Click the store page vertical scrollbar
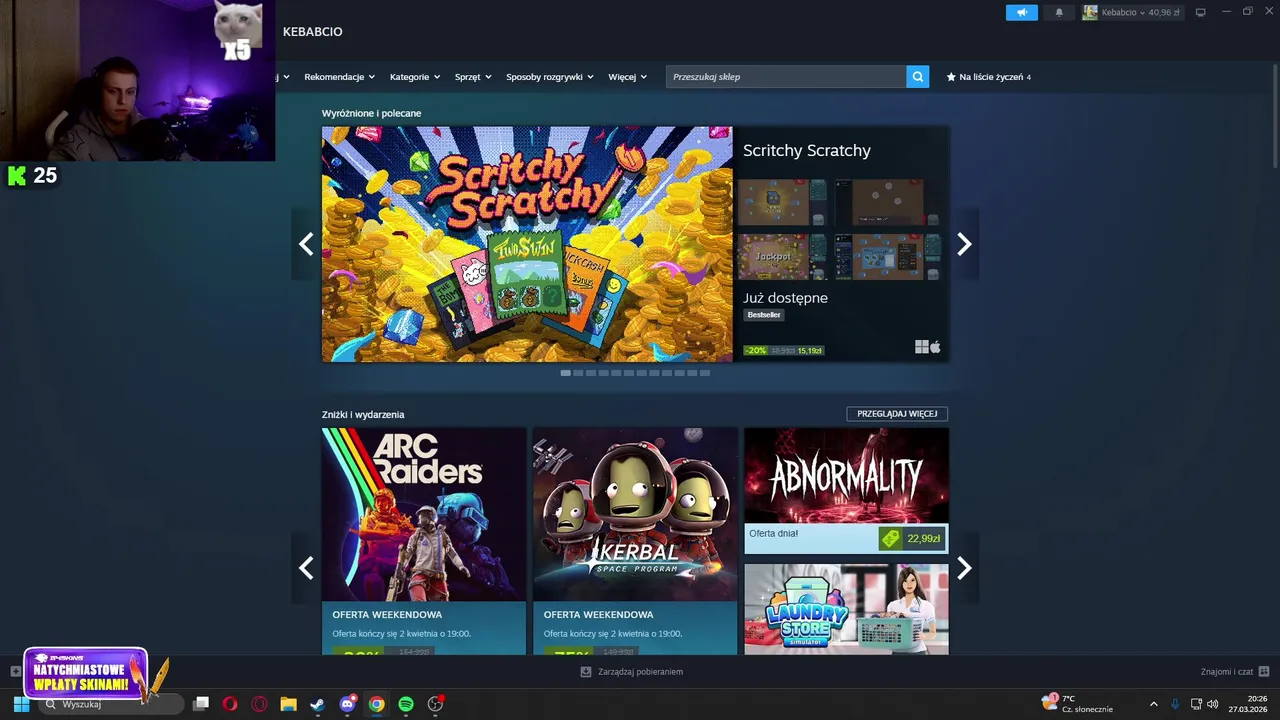Screen dimensions: 1280x720 (1274, 115)
